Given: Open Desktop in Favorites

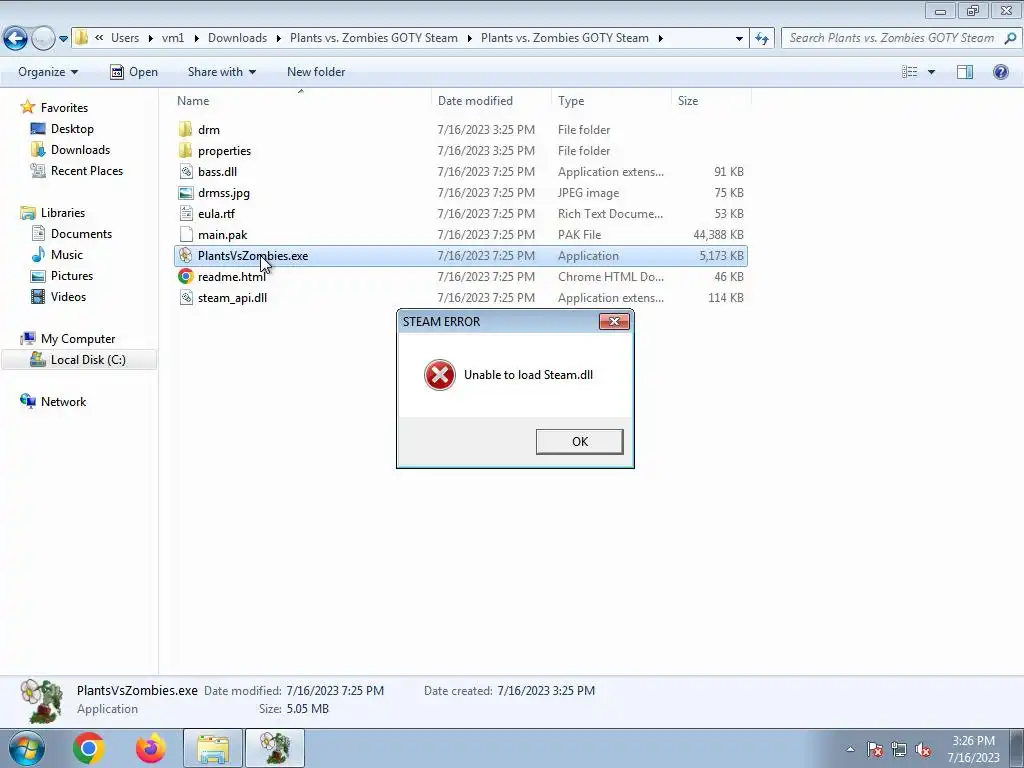Looking at the screenshot, I should pos(72,129).
